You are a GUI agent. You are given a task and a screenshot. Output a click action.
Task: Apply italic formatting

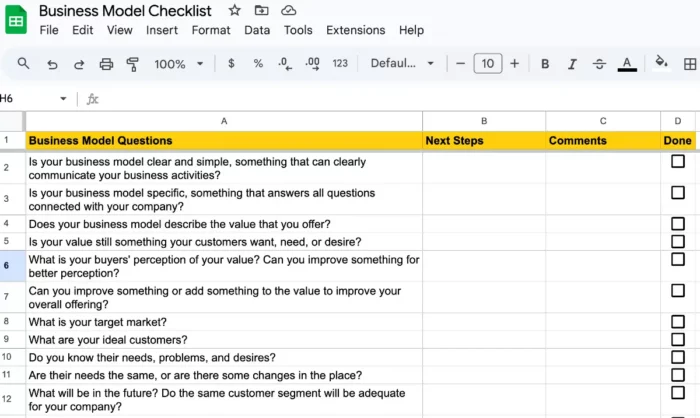tap(572, 64)
